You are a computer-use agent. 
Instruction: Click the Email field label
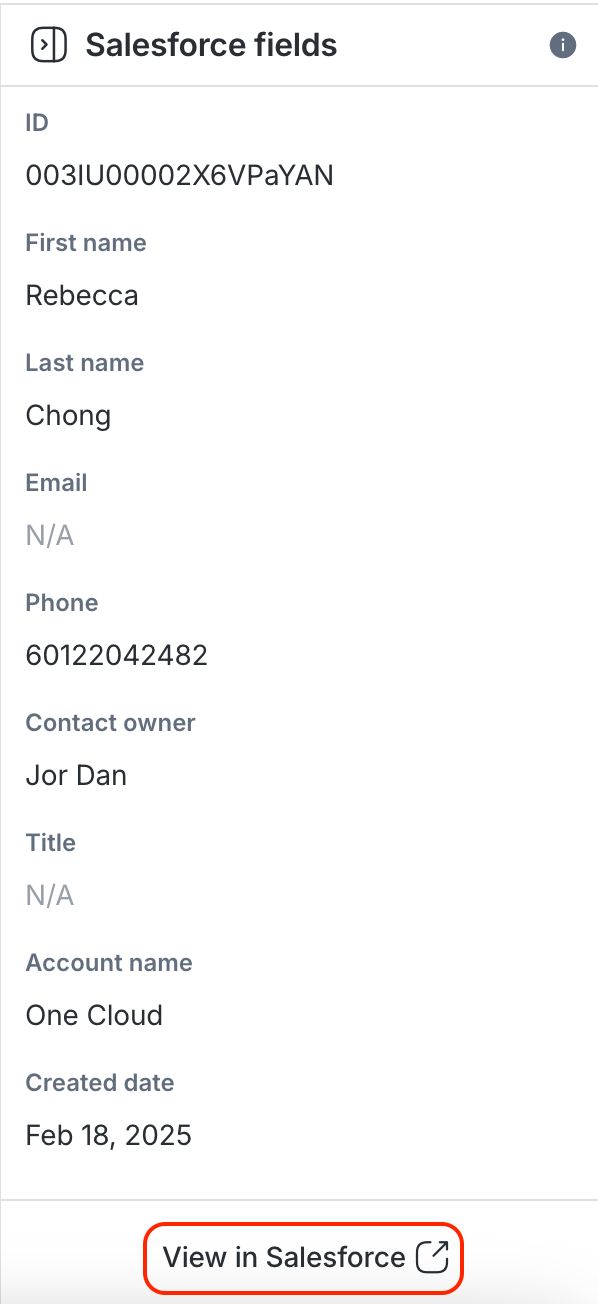(x=56, y=483)
